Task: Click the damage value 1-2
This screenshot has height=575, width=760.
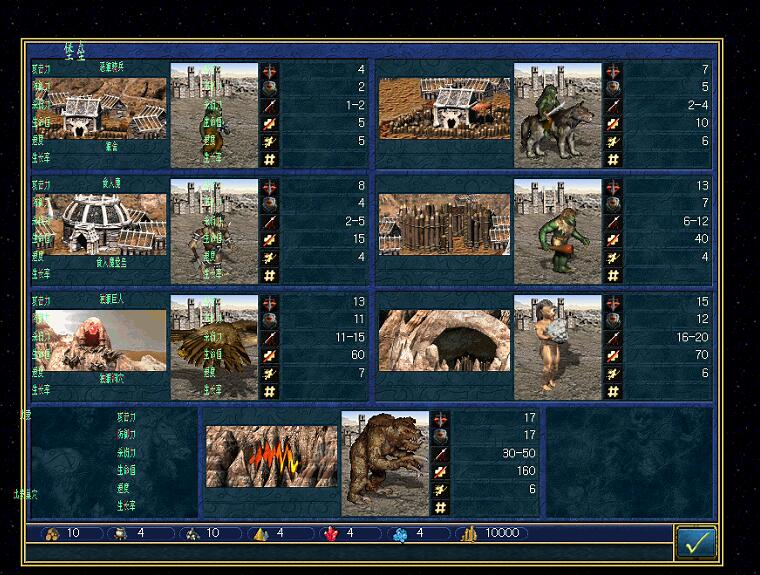Action: click(x=355, y=105)
